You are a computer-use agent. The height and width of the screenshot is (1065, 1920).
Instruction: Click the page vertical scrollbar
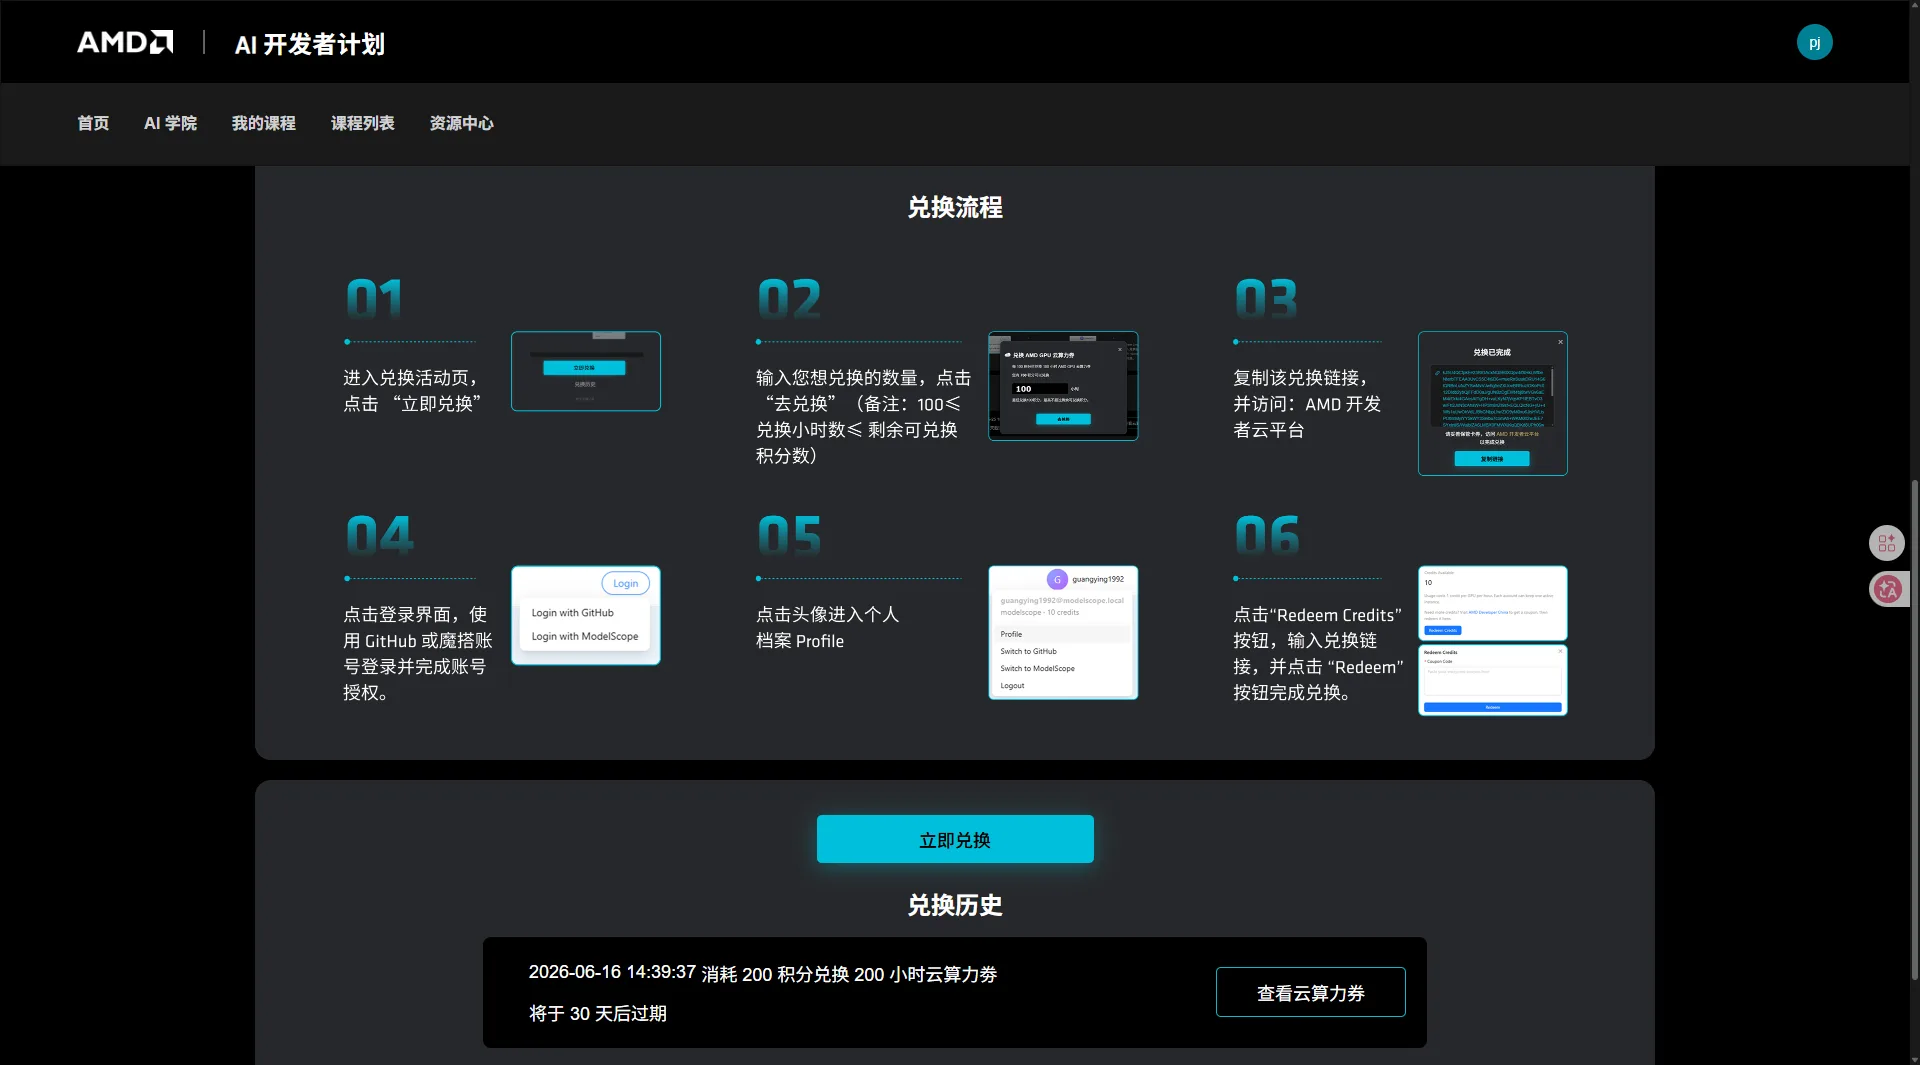pyautogui.click(x=1914, y=730)
